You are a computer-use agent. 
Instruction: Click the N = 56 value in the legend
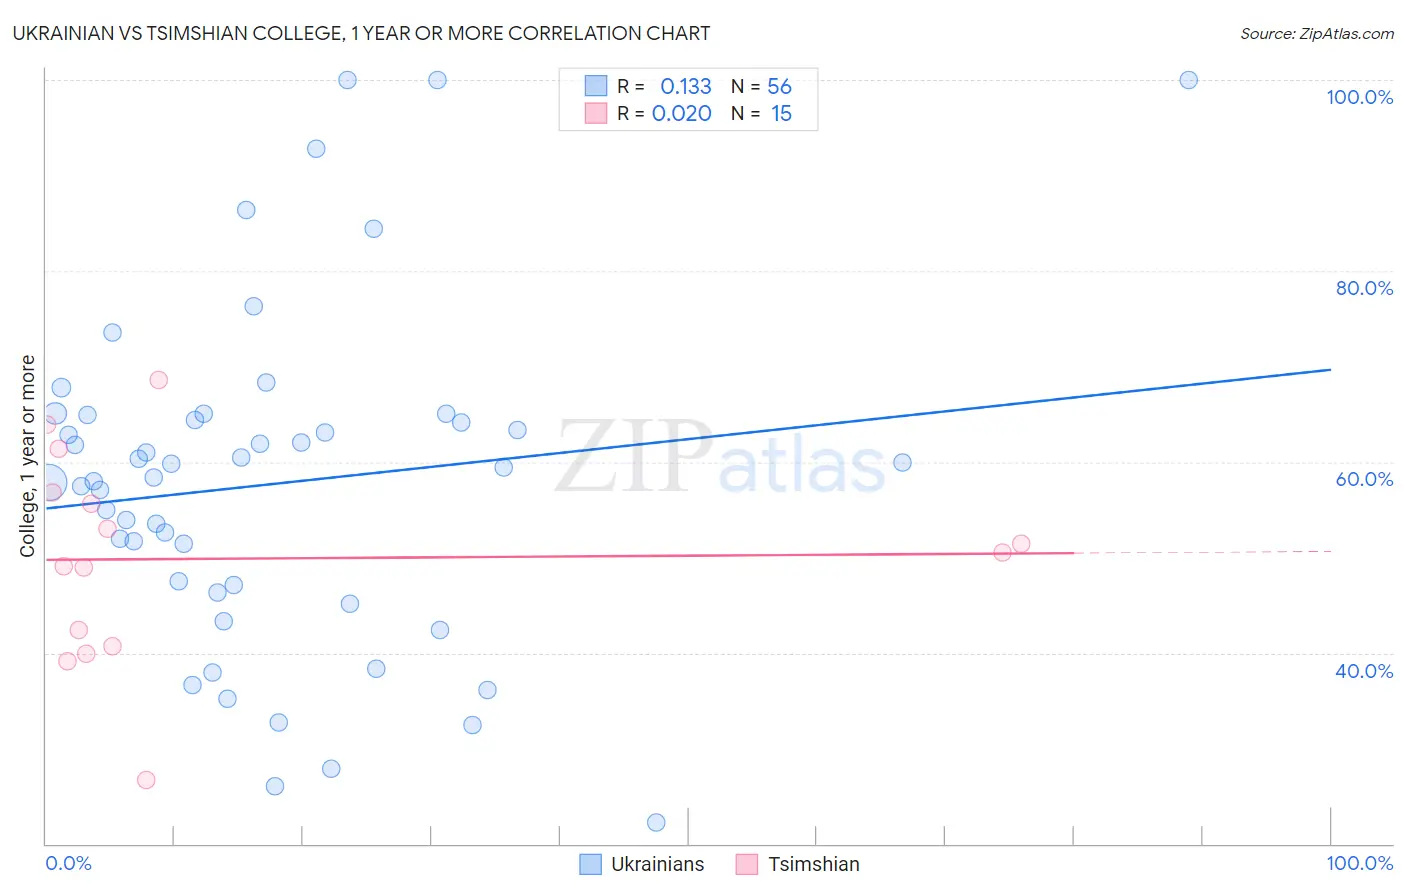coord(762,86)
